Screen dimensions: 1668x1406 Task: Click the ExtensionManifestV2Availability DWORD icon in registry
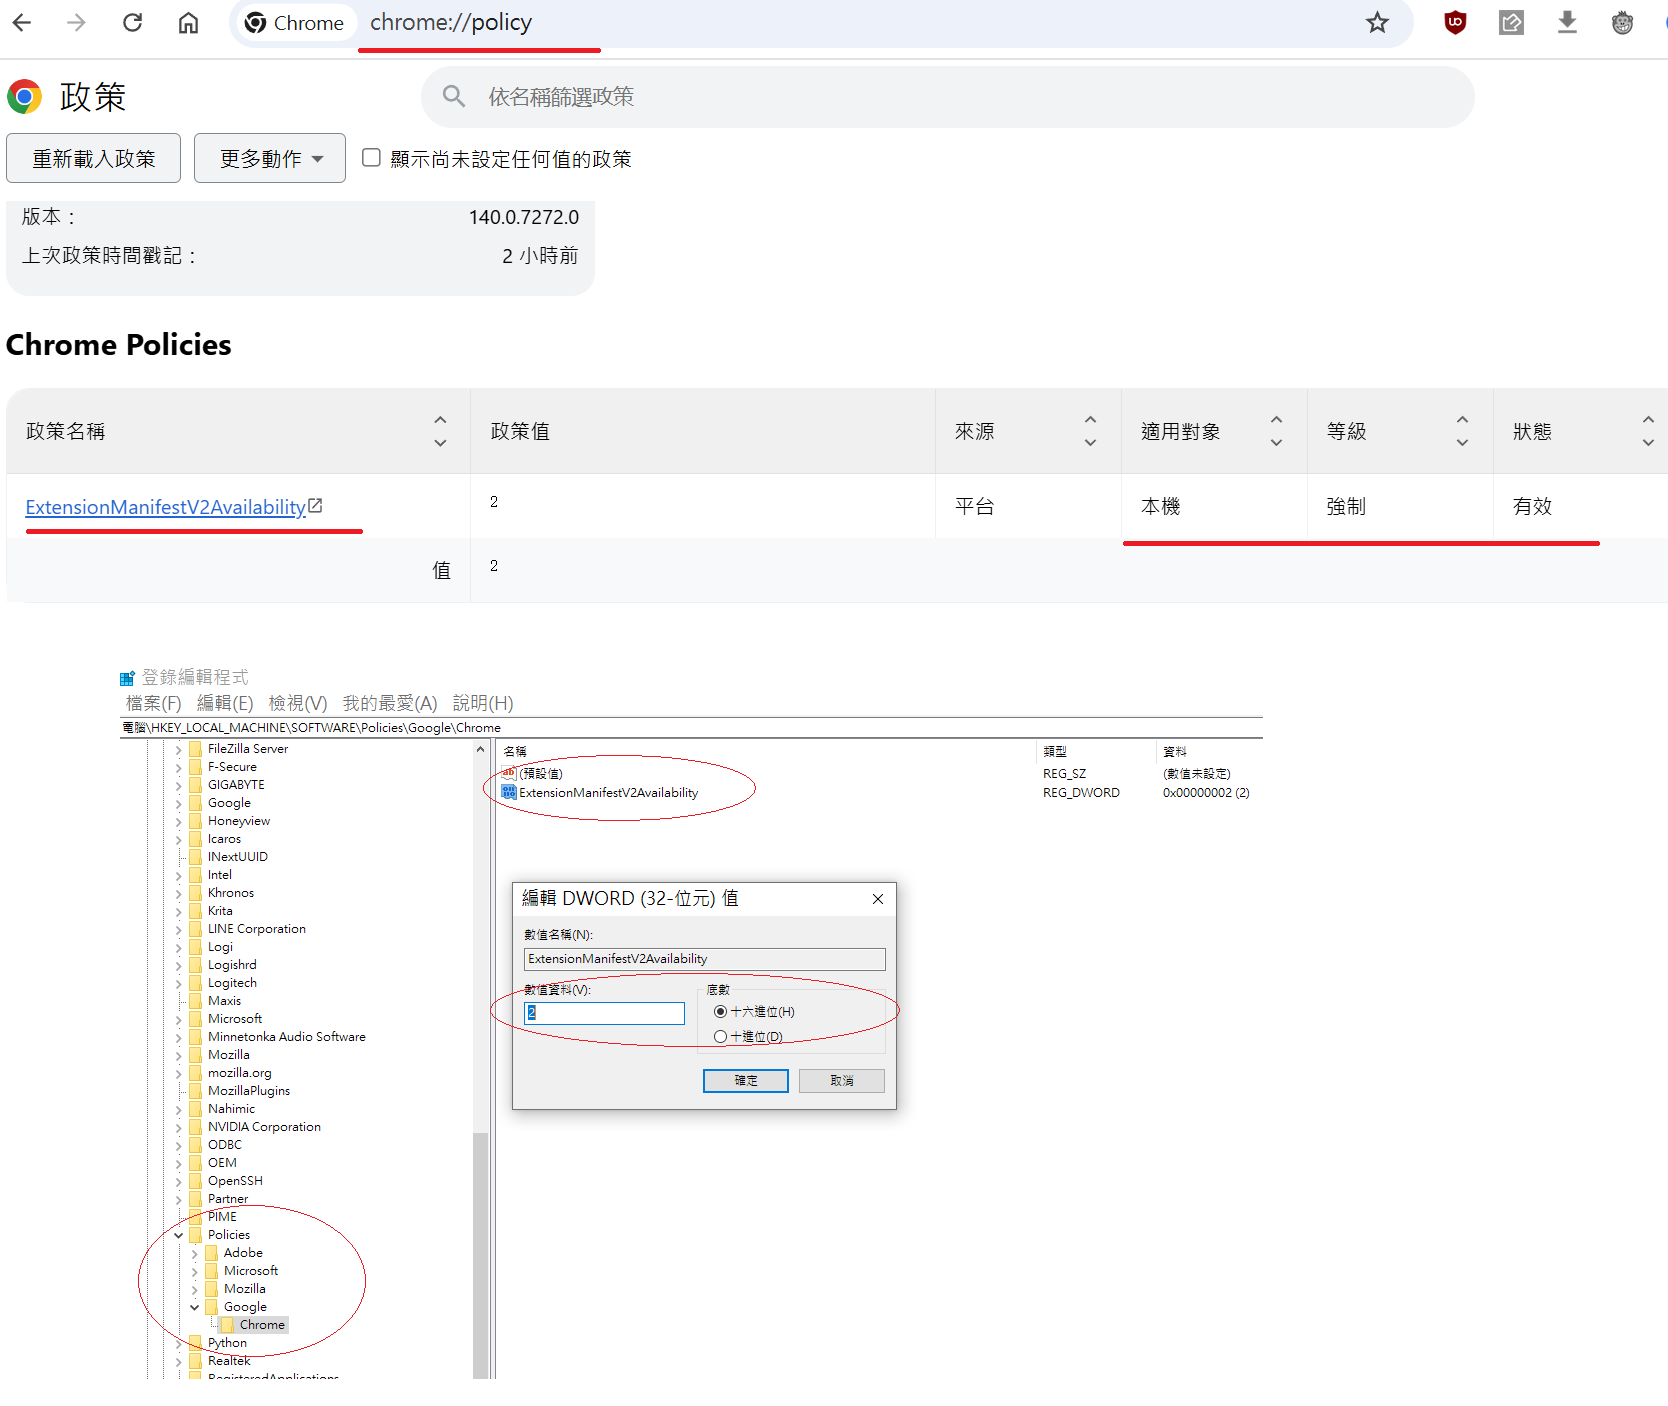click(x=509, y=792)
